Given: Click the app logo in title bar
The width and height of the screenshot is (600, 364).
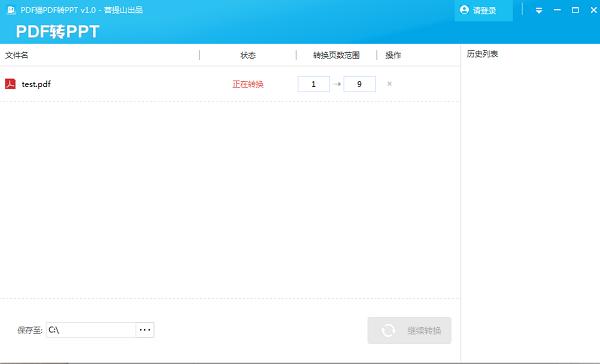Looking at the screenshot, I should (x=11, y=10).
